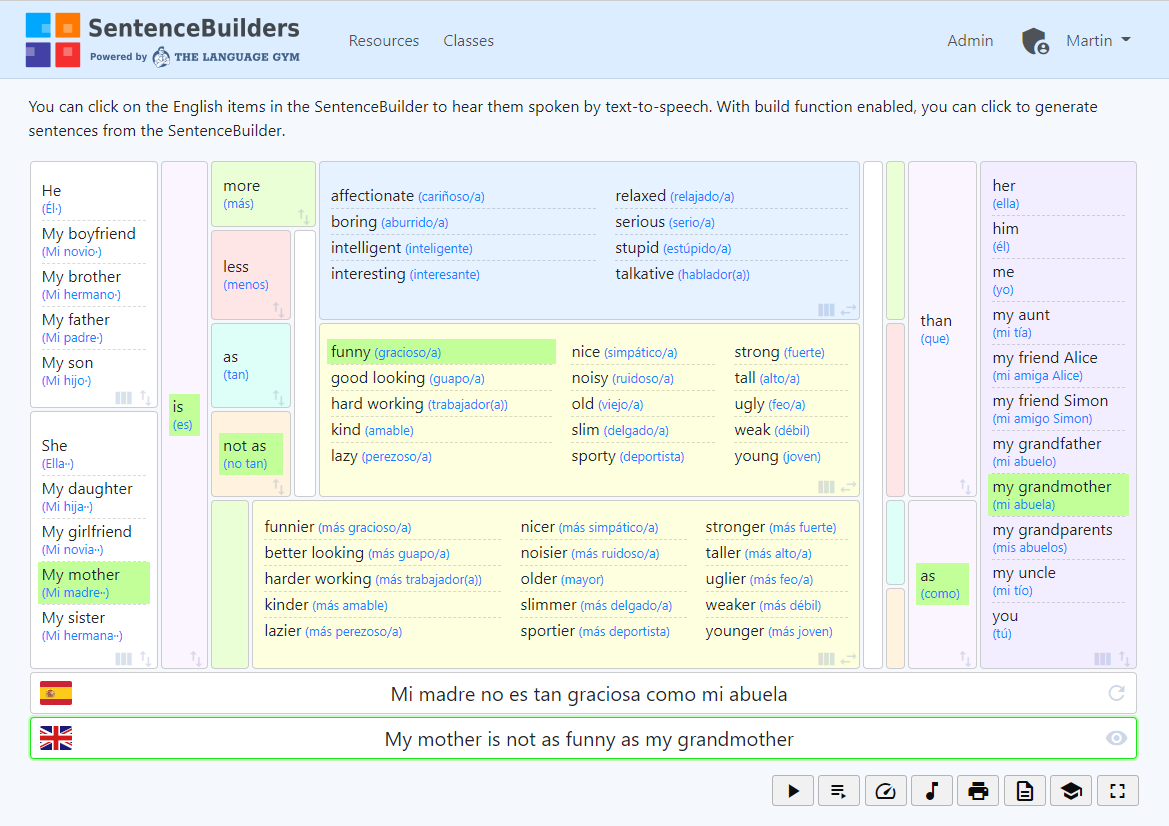Viewport: 1169px width, 826px height.
Task: Click sort arrows in the 'less' box
Action: tap(278, 309)
